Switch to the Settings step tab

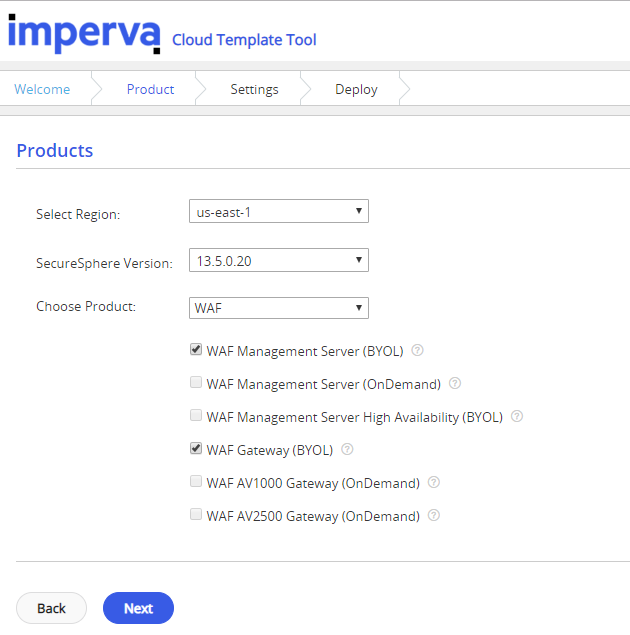(x=254, y=89)
